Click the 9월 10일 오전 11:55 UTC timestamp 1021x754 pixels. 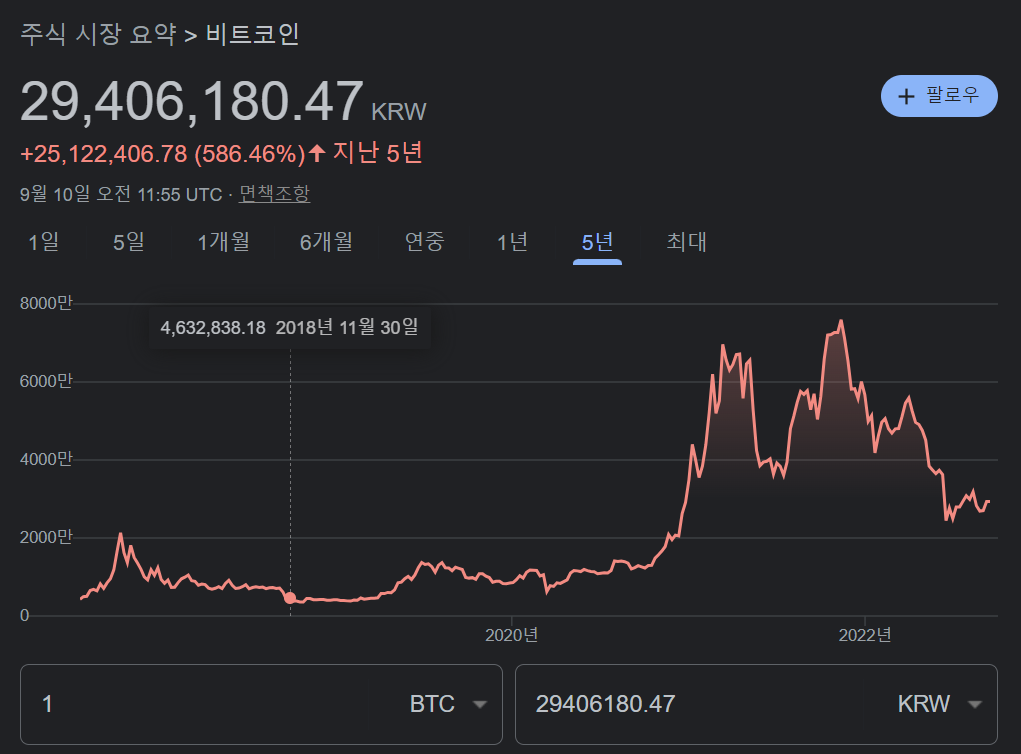point(121,194)
